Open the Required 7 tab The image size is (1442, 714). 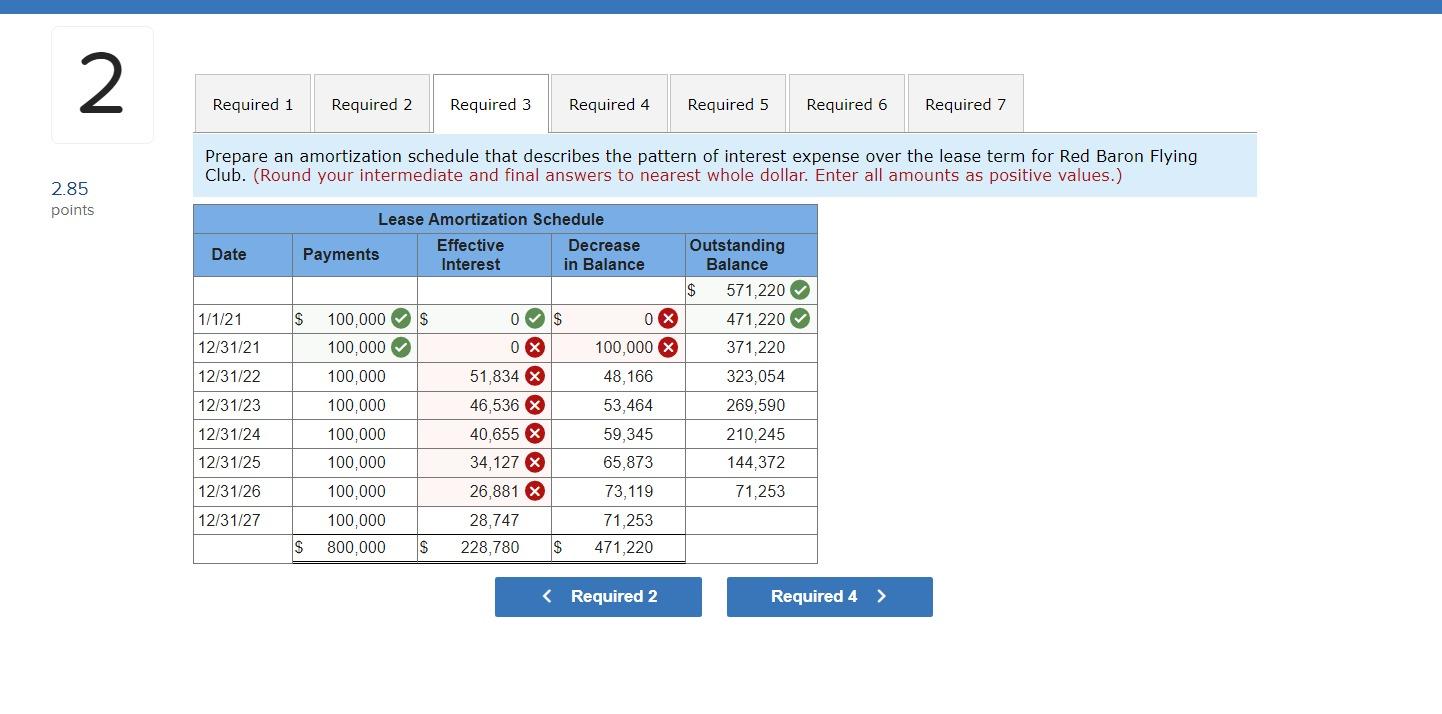pyautogui.click(x=964, y=103)
